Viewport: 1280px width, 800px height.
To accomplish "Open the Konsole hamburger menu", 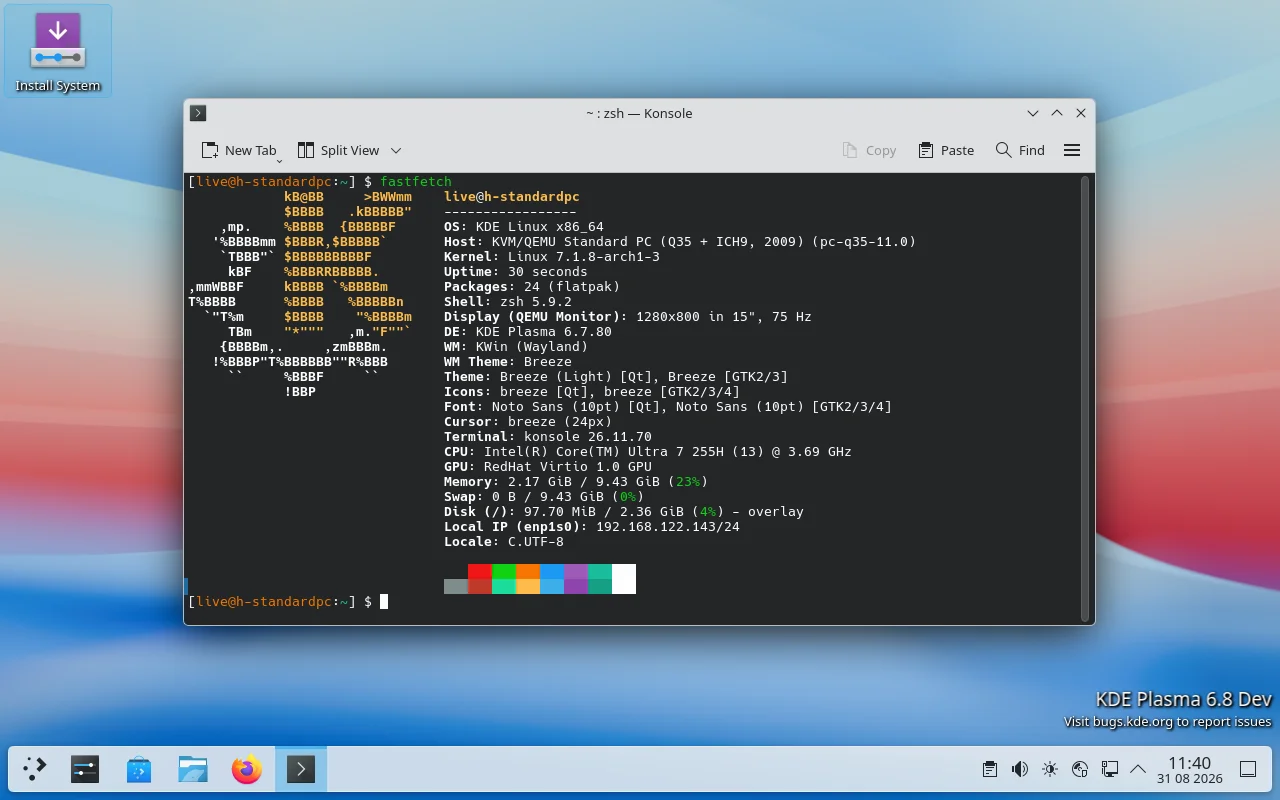I will click(1072, 150).
